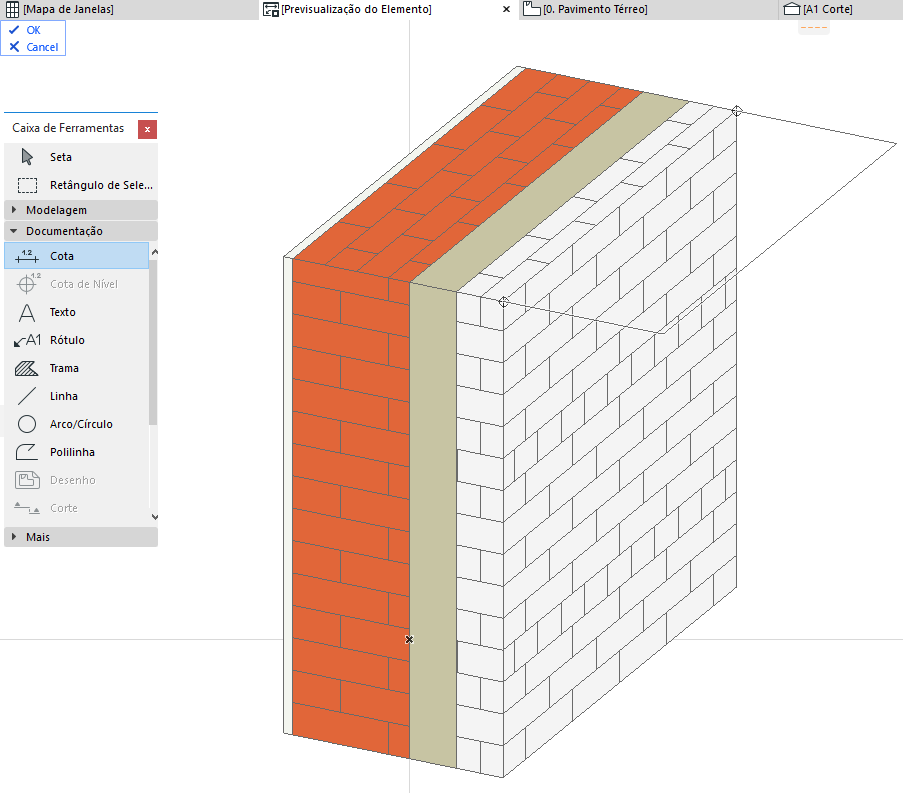903x793 pixels.
Task: Click the Pavimento Térreo floor plan tab icon
Action: pyautogui.click(x=532, y=9)
